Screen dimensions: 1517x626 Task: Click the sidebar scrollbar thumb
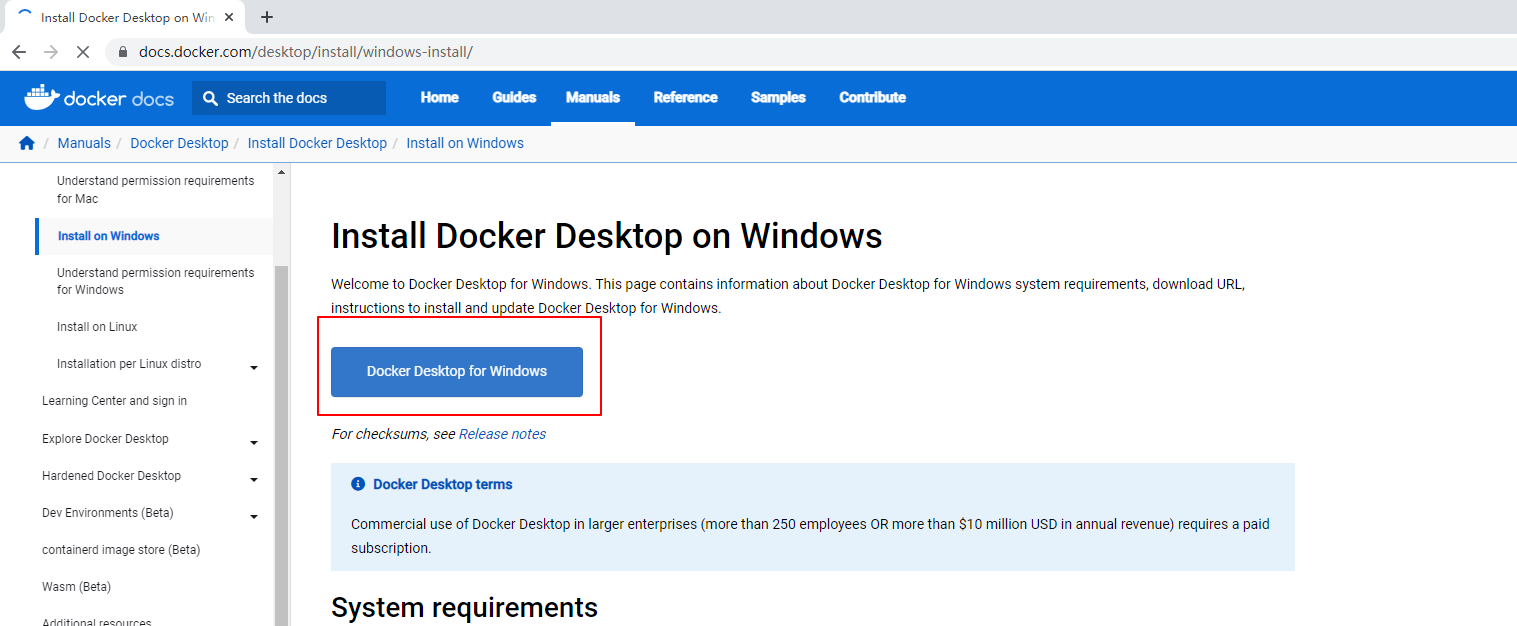(281, 445)
